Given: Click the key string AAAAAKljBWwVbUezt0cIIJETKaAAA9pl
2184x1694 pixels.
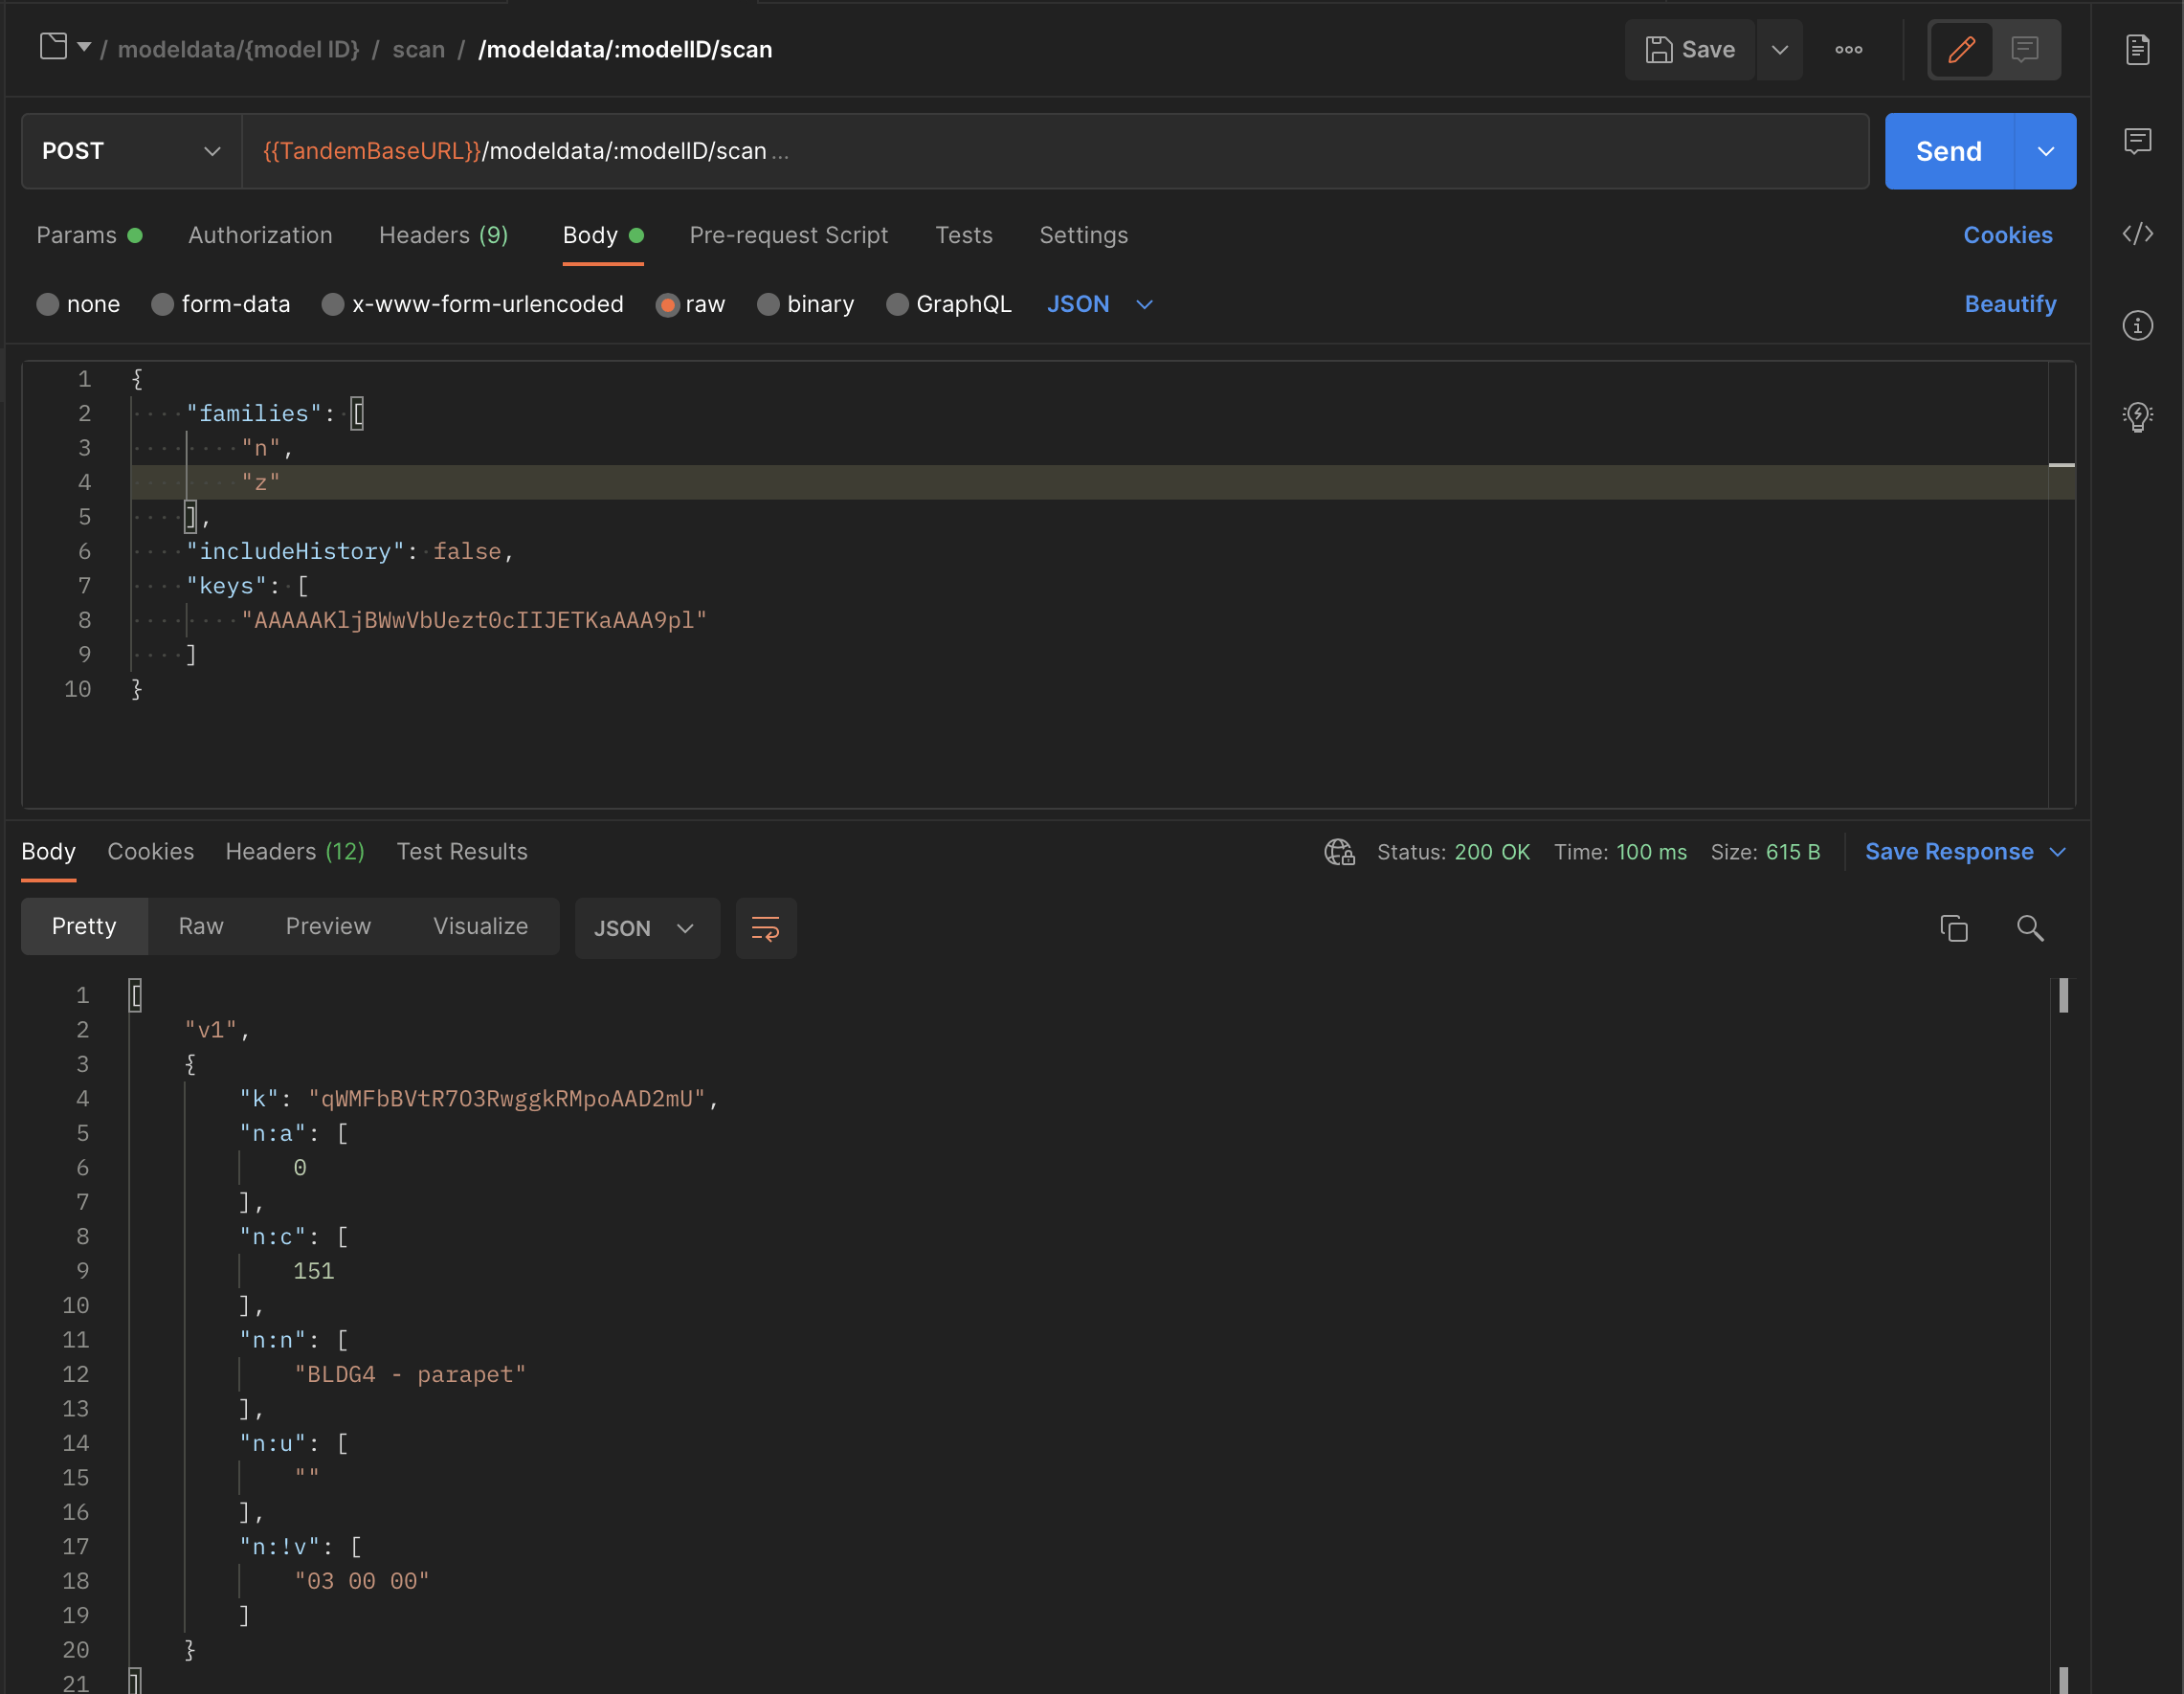Looking at the screenshot, I should (474, 620).
